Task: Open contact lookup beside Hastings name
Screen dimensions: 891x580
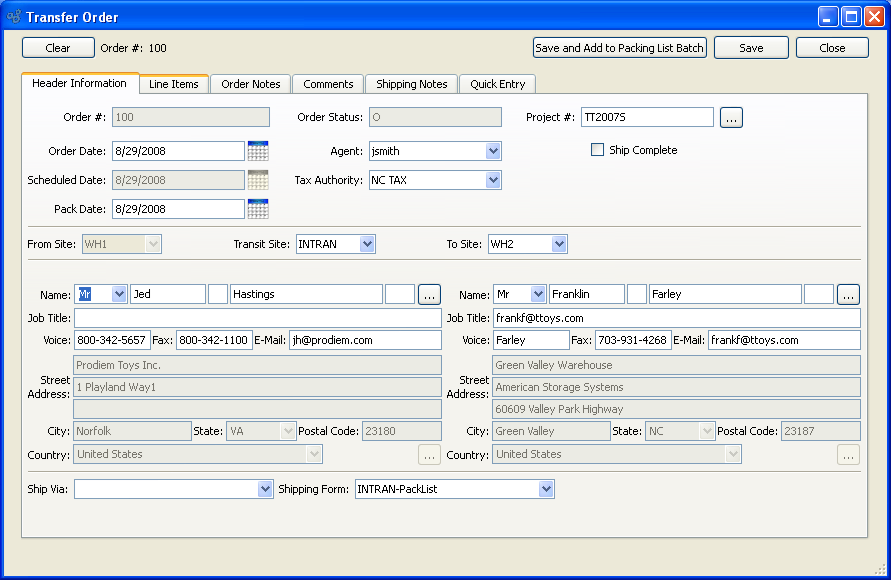Action: [x=429, y=294]
